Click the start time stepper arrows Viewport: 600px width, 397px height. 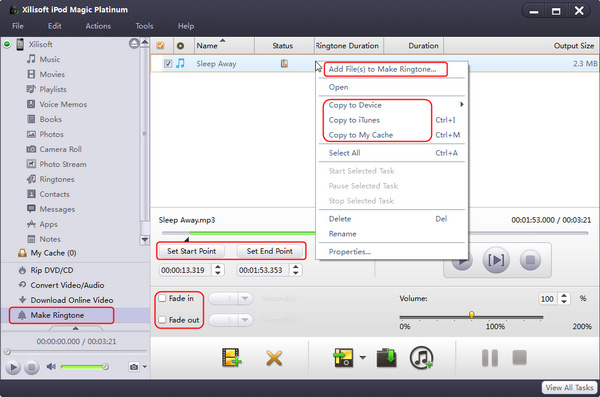218,270
